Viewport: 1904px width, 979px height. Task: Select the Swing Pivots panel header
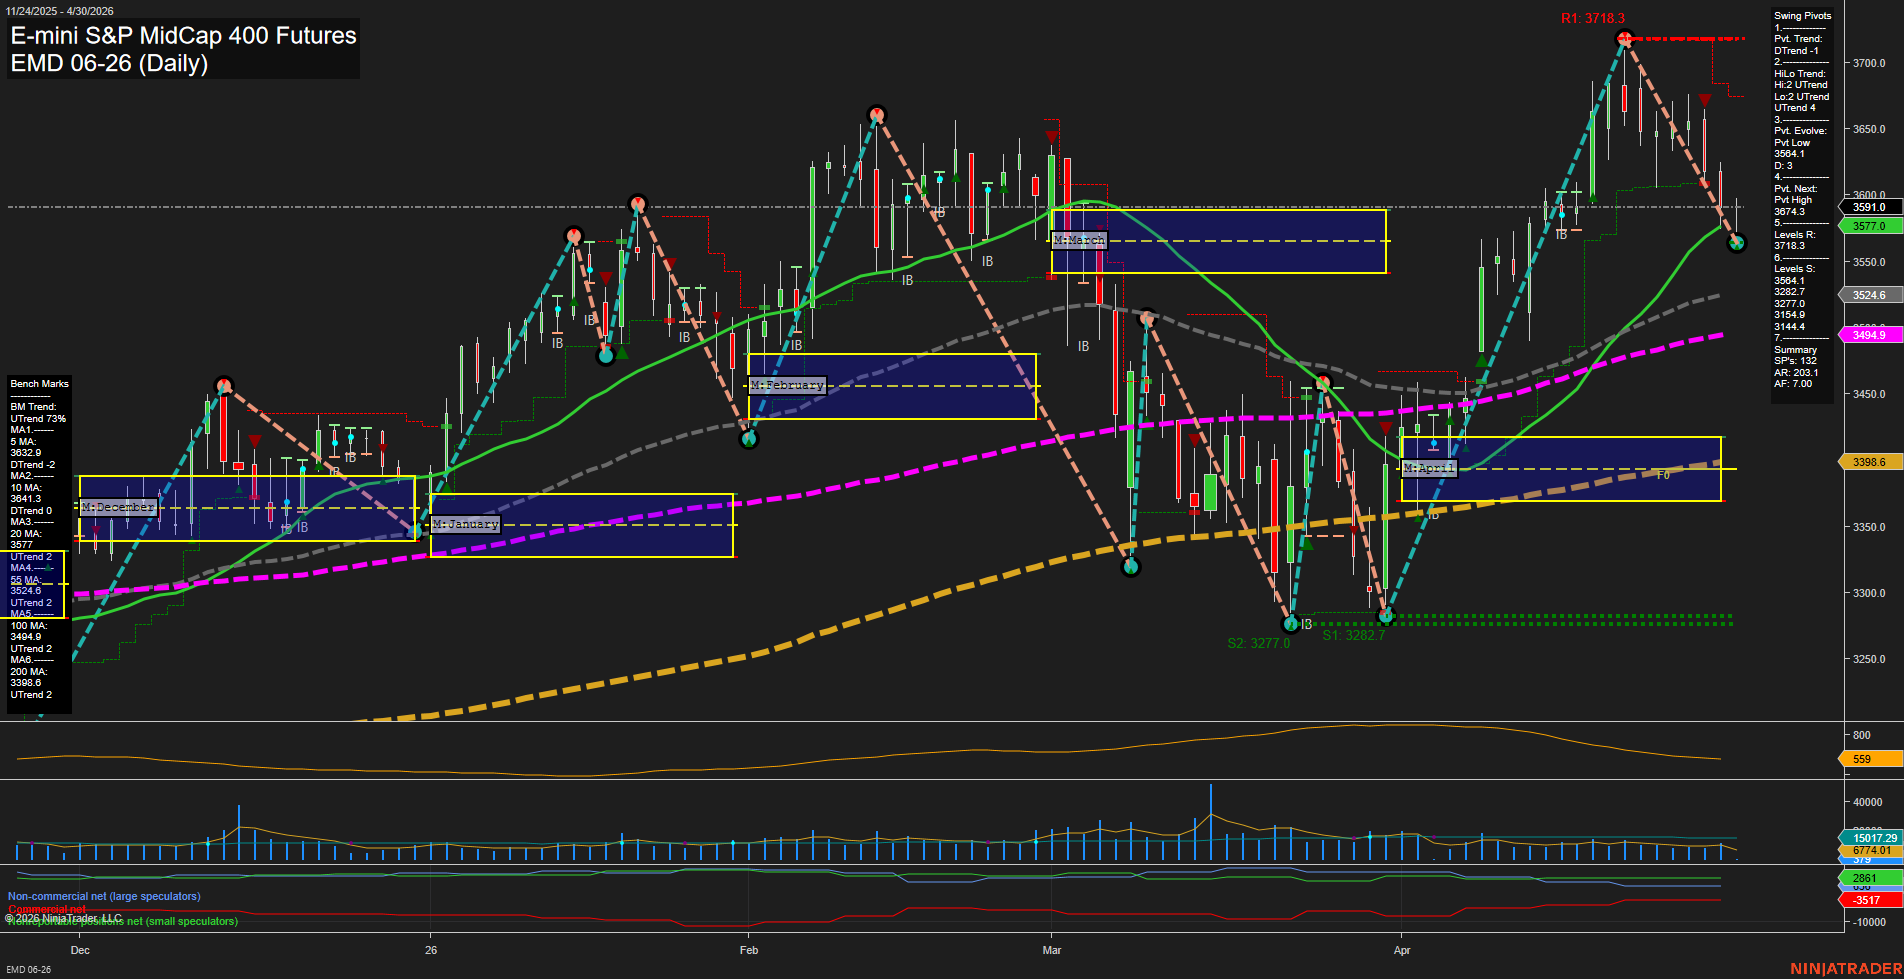point(1802,16)
